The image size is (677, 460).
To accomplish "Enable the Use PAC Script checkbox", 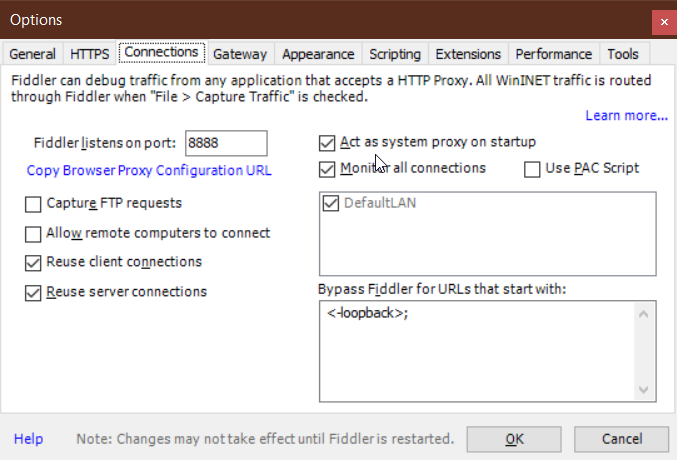I will [x=533, y=169].
